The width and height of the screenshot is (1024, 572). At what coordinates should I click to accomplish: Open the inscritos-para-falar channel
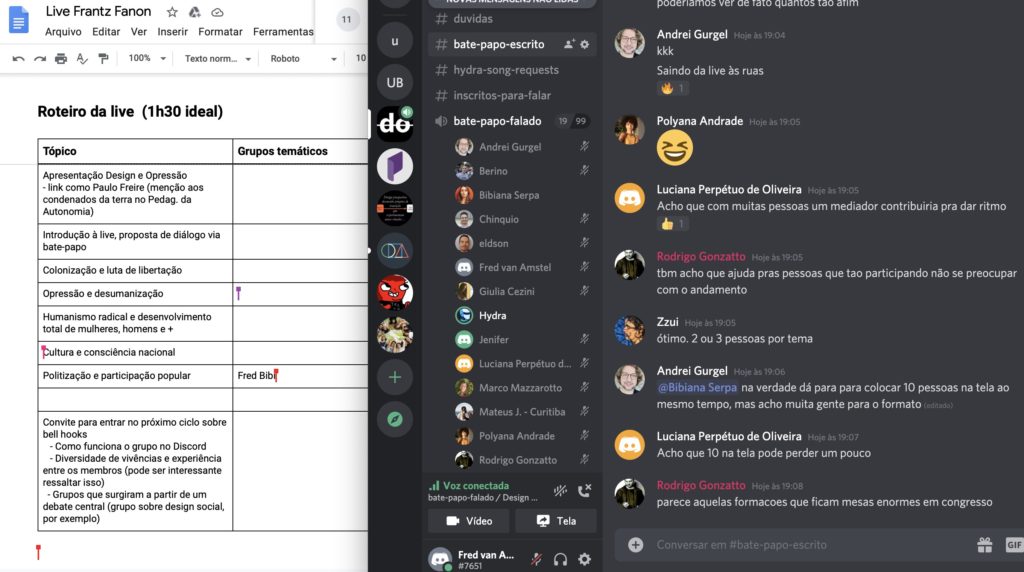click(512, 95)
